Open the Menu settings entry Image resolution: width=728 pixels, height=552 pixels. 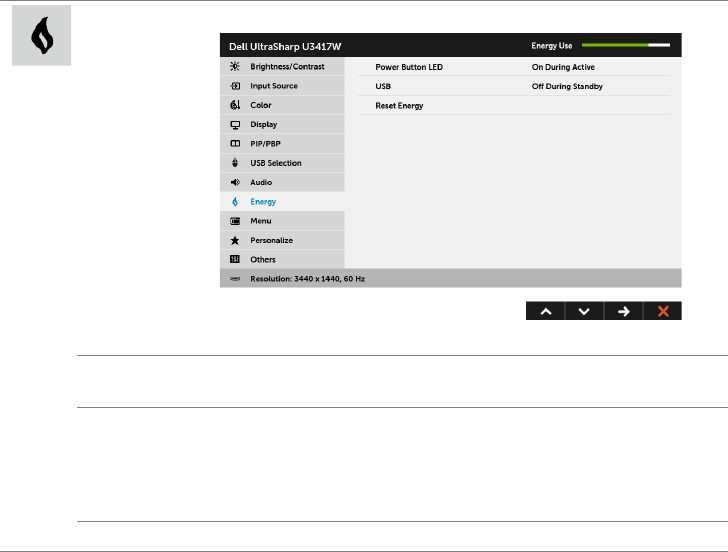tap(282, 221)
